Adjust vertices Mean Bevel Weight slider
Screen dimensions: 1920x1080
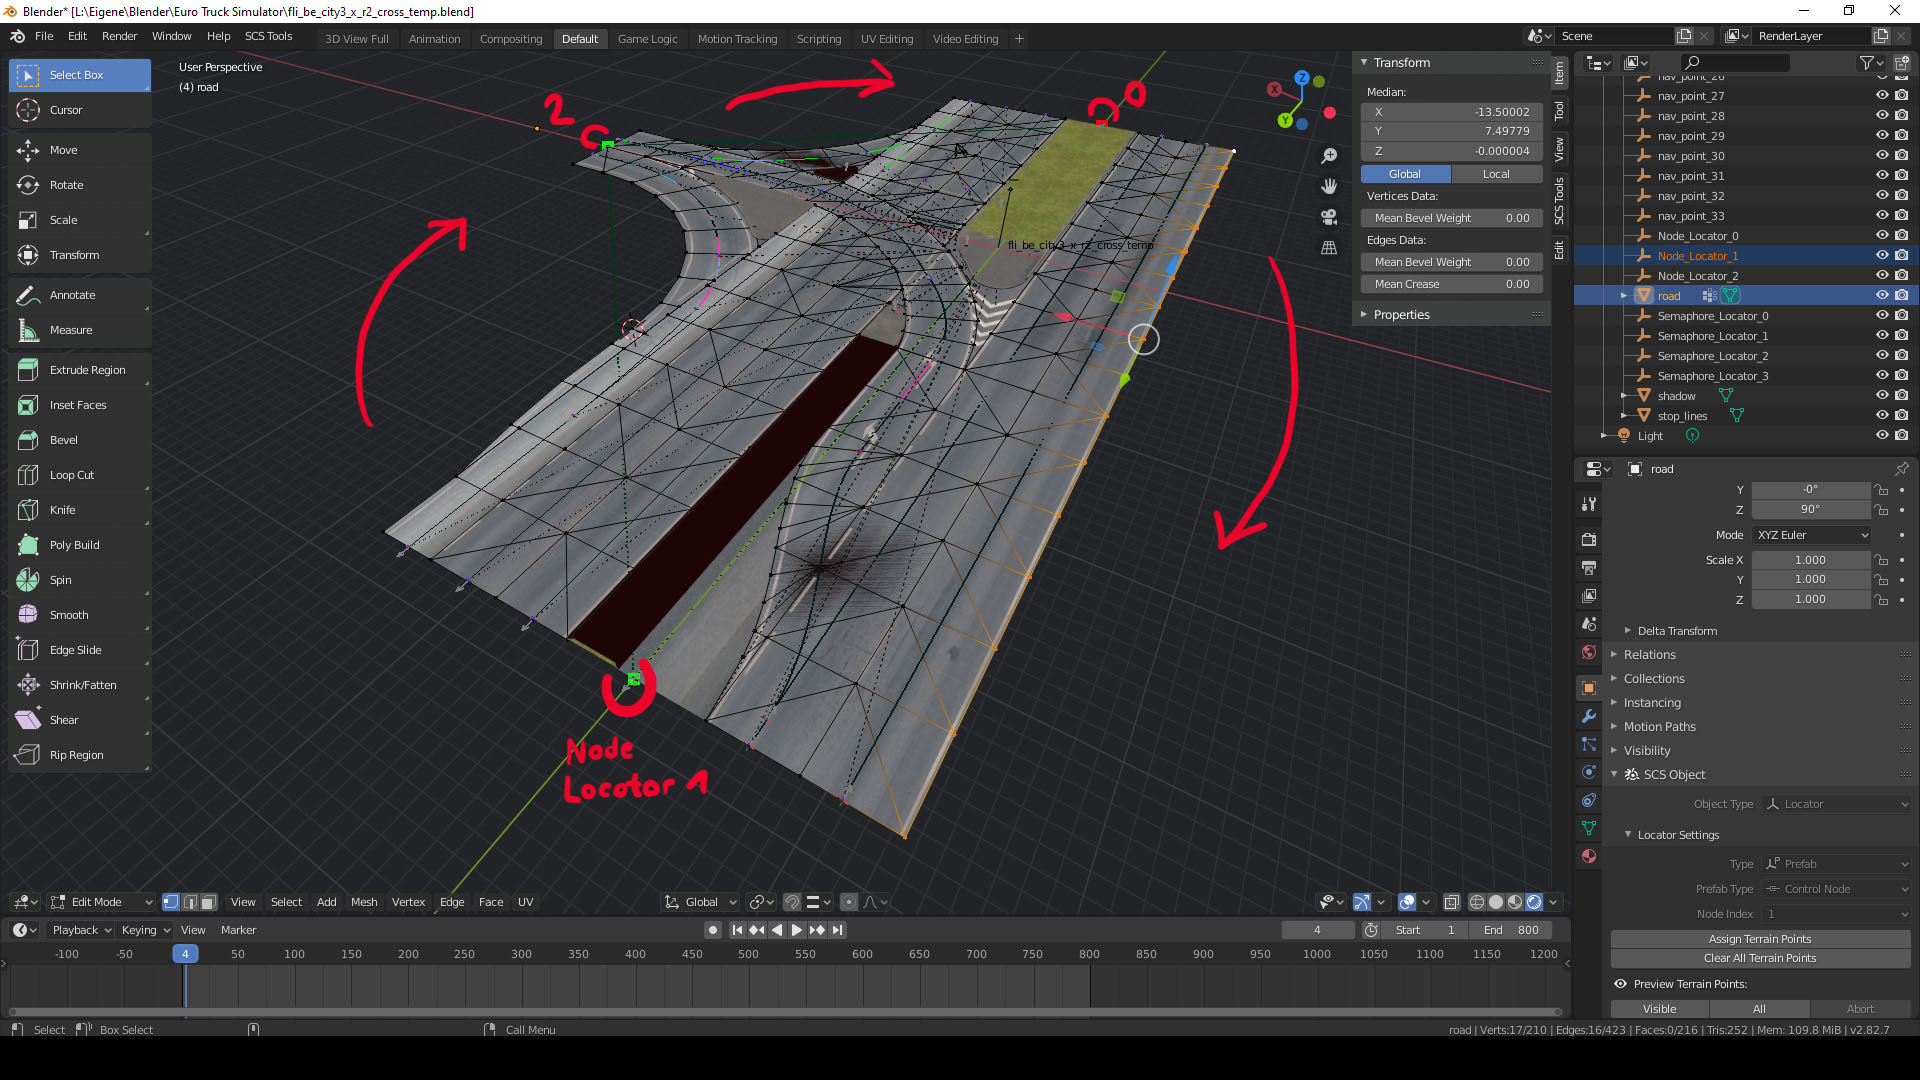click(1451, 218)
